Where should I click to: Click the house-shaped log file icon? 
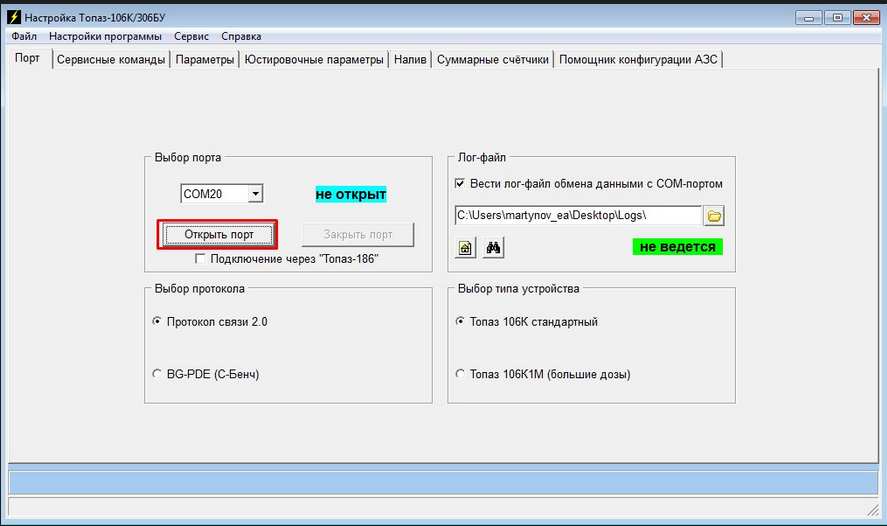465,248
